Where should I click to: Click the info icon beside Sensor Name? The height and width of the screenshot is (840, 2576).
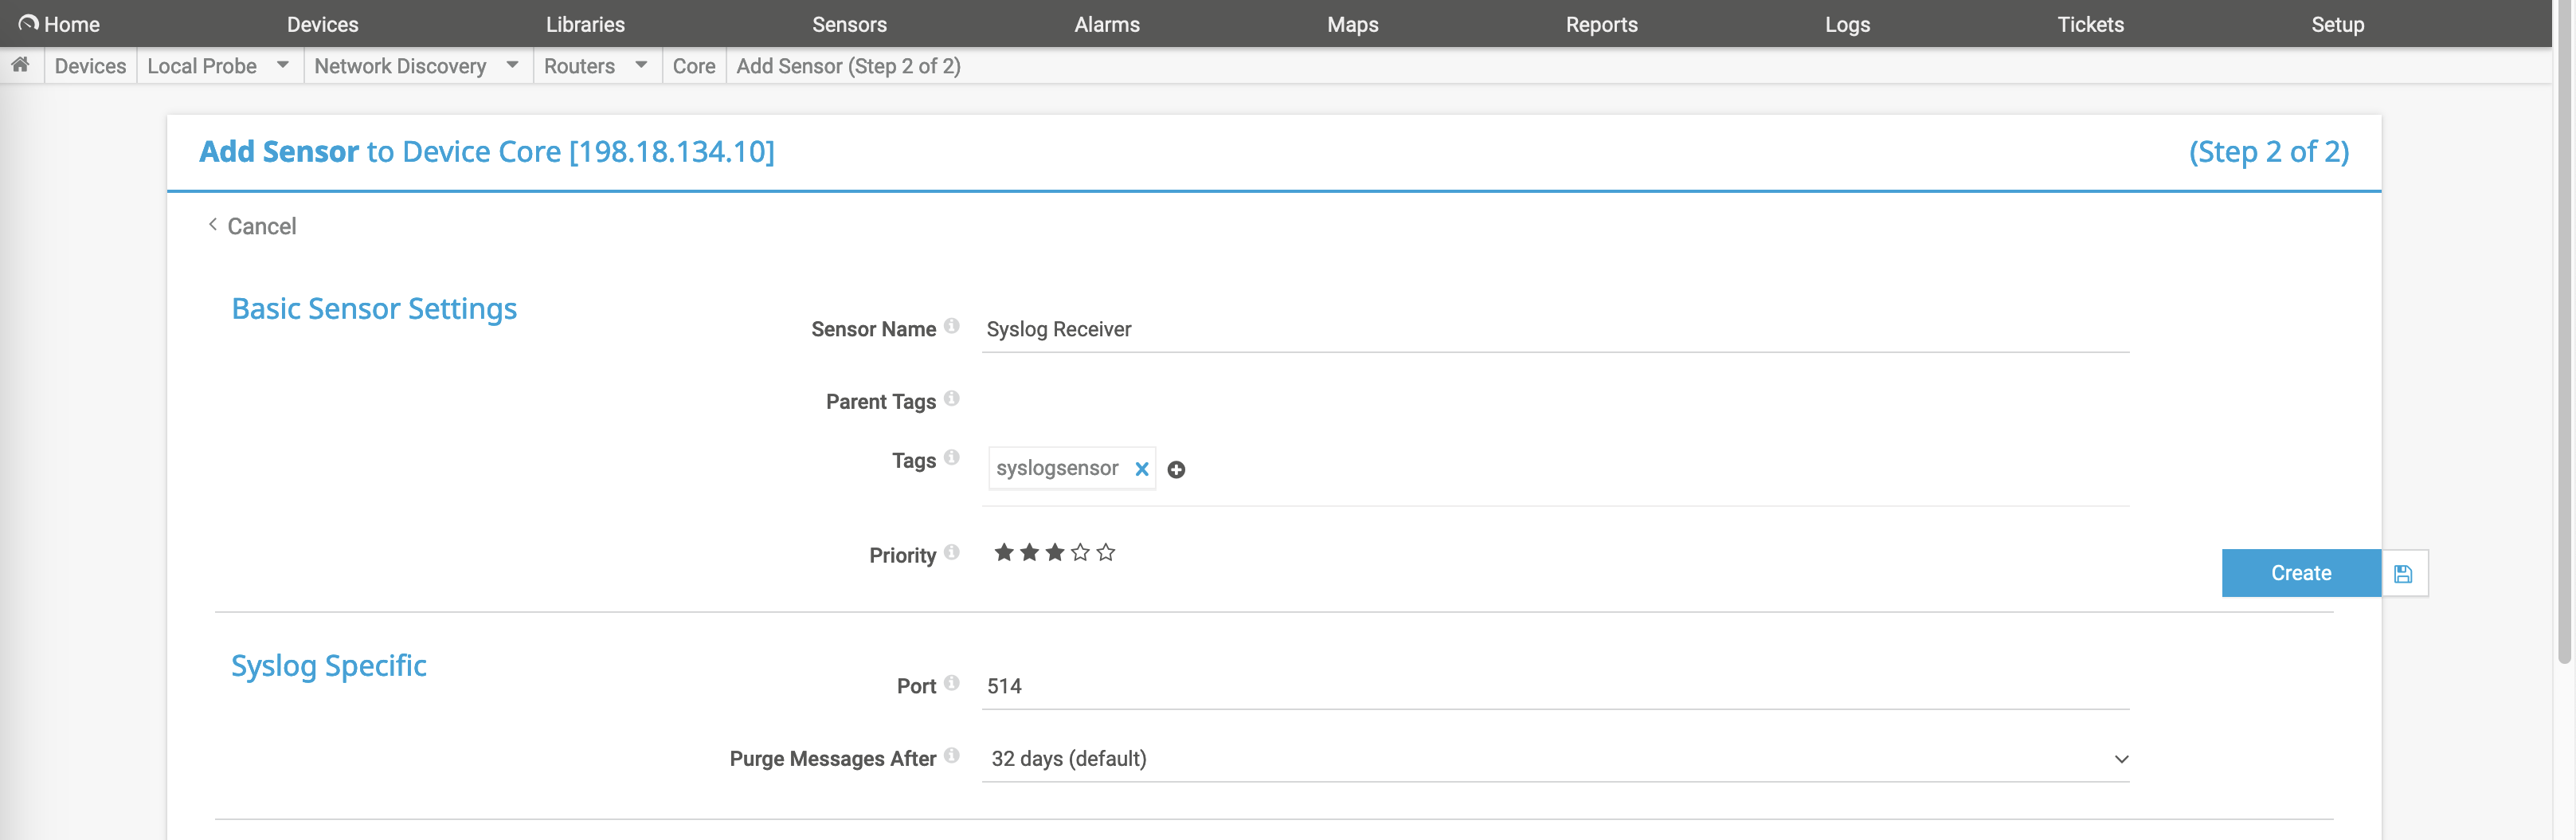[951, 326]
